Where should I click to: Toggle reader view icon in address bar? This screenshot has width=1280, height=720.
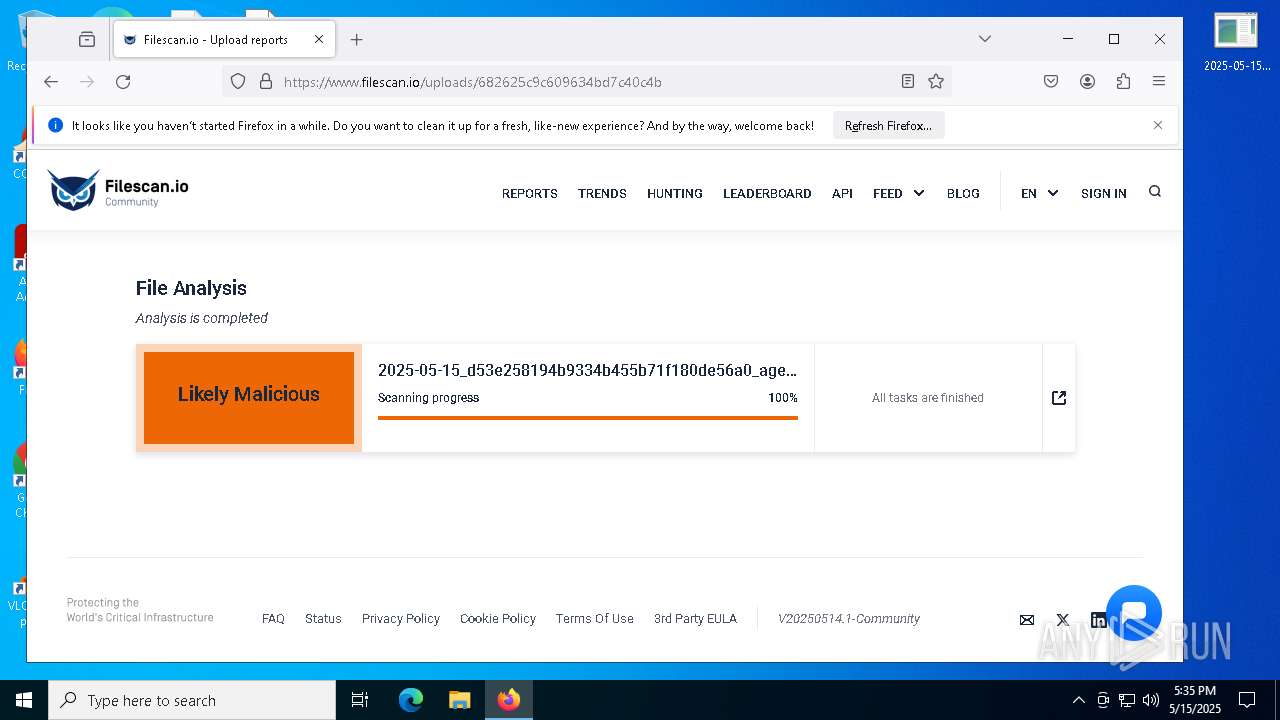point(908,82)
